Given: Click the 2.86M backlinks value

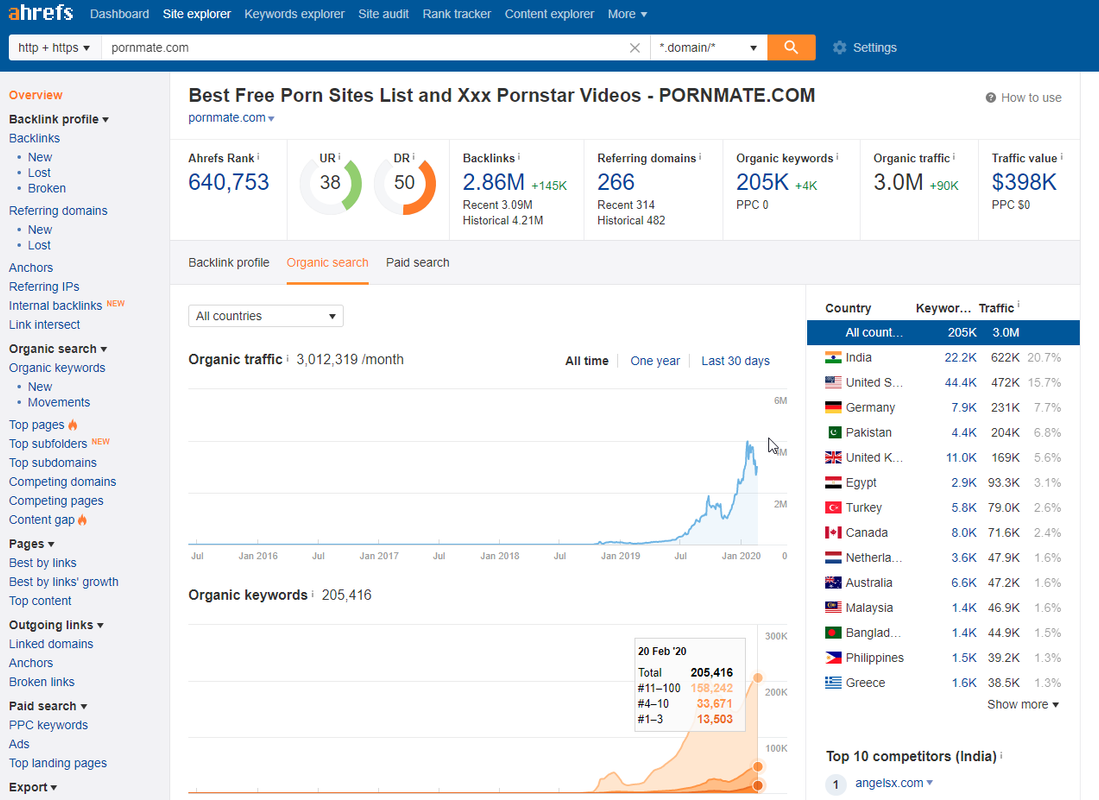Looking at the screenshot, I should (x=493, y=182).
